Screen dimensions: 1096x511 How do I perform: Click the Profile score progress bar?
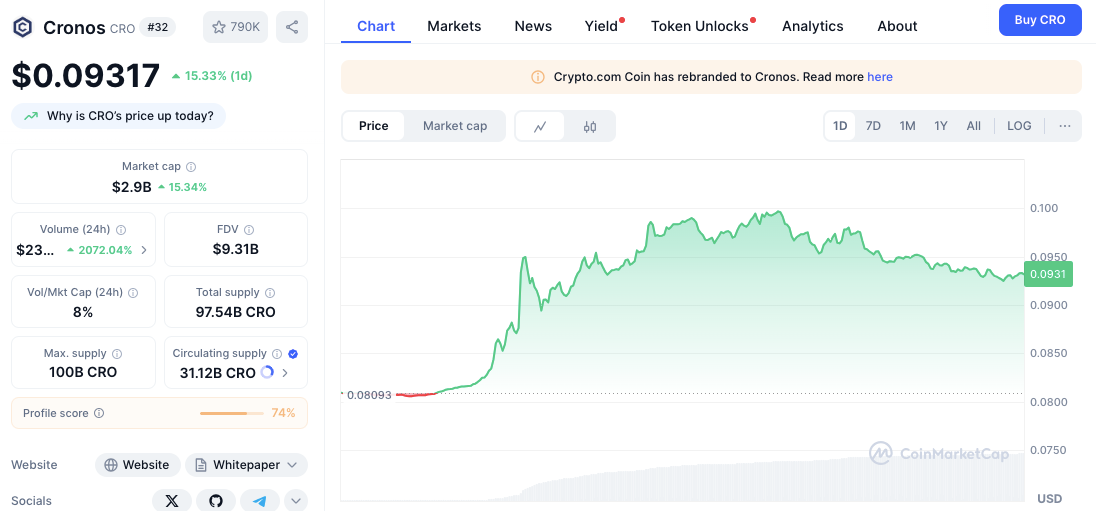(x=231, y=413)
